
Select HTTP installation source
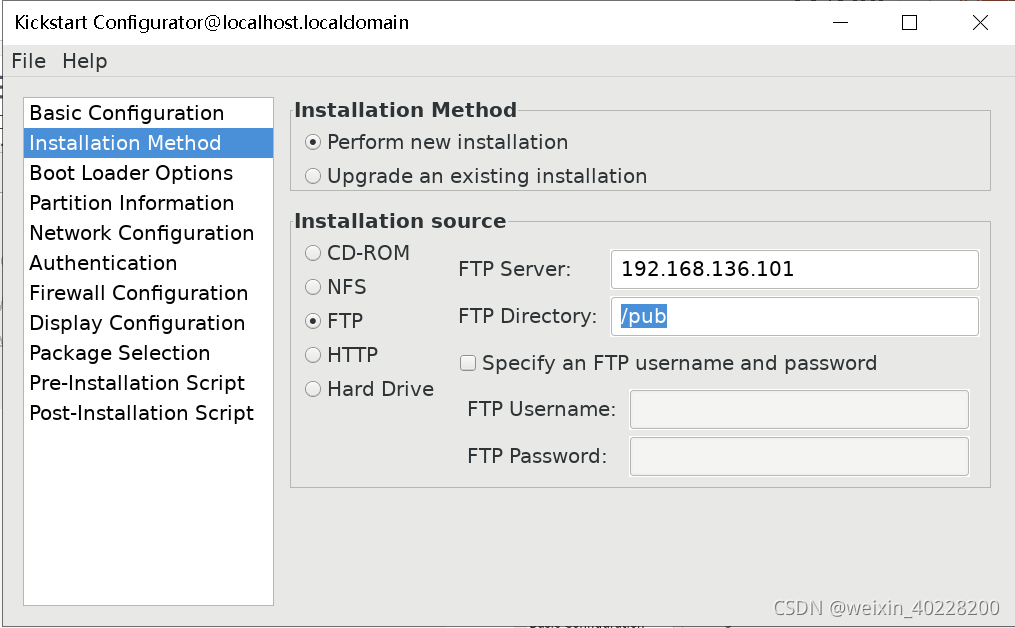314,355
